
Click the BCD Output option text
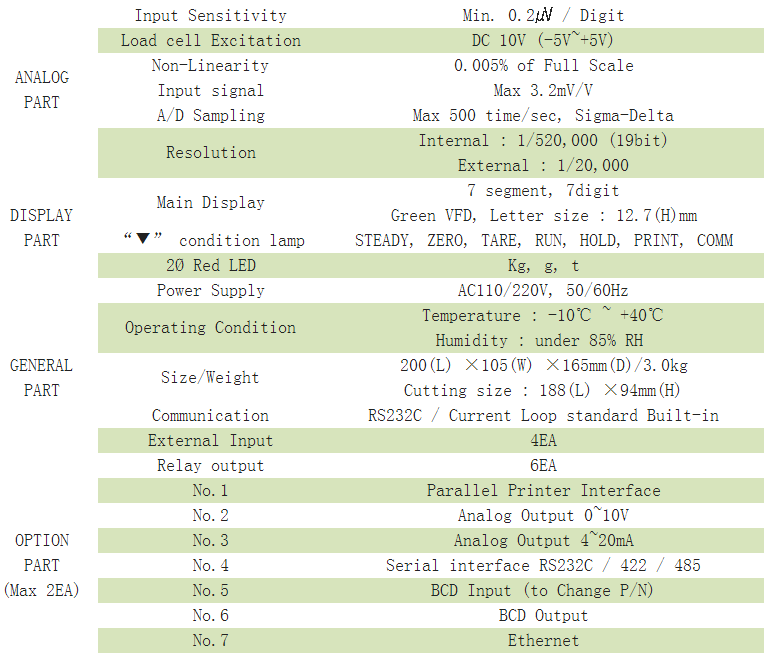[x=543, y=615]
